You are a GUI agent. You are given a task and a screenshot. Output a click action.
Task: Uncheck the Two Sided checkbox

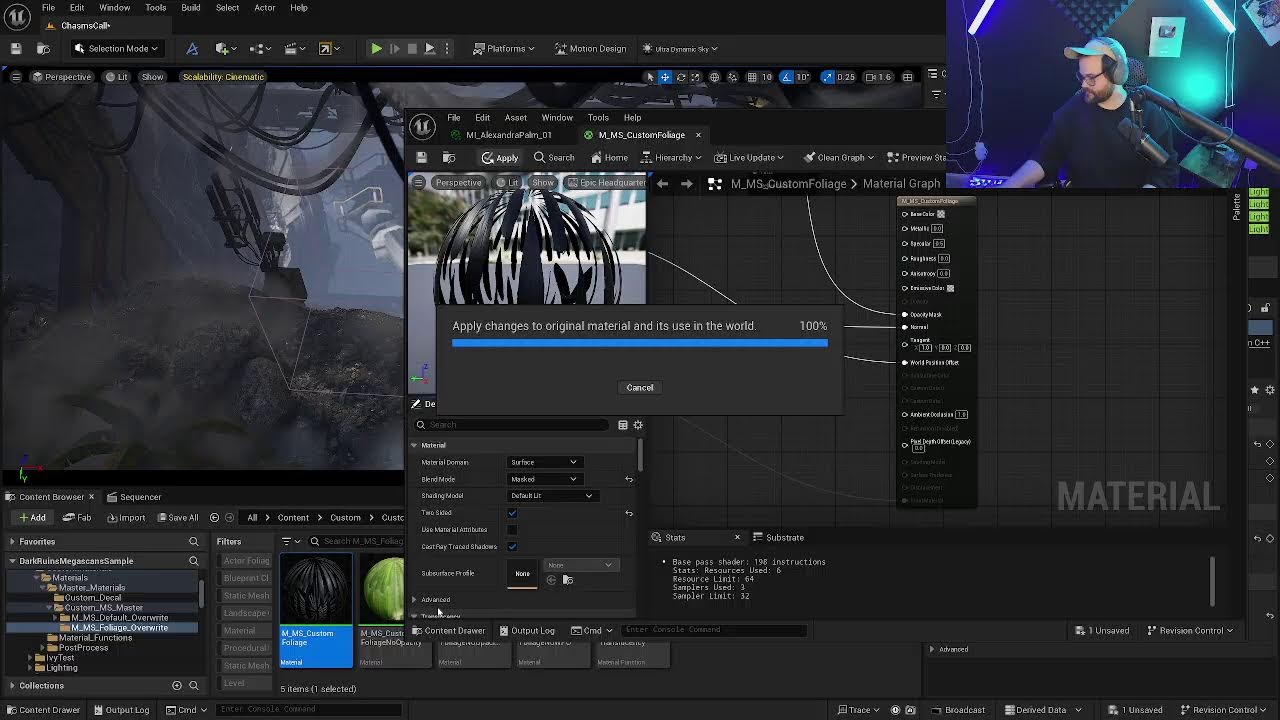click(512, 513)
